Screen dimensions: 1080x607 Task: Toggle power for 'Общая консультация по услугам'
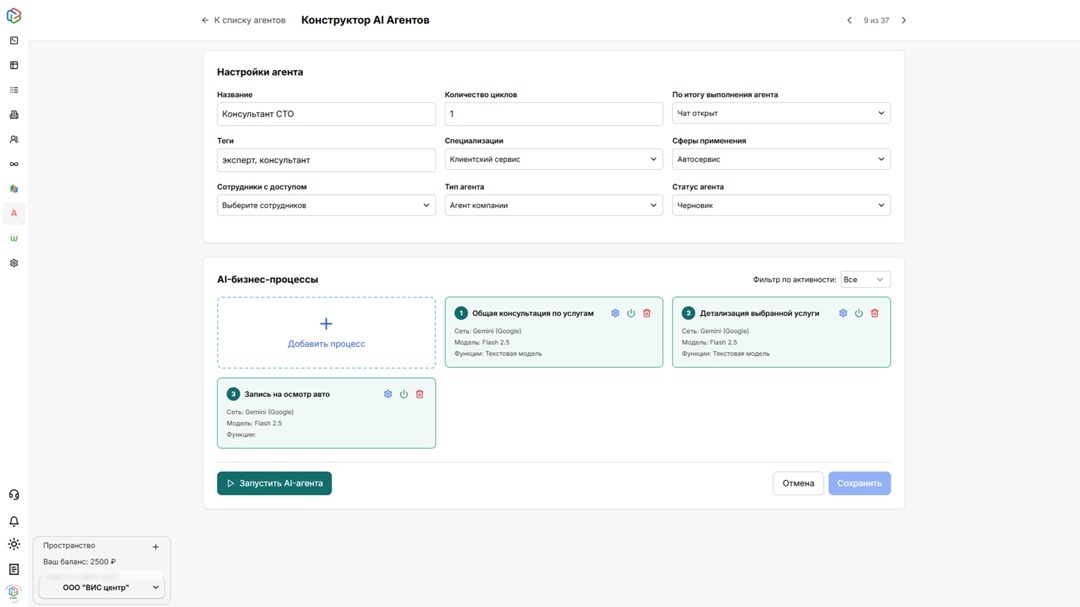click(x=631, y=313)
